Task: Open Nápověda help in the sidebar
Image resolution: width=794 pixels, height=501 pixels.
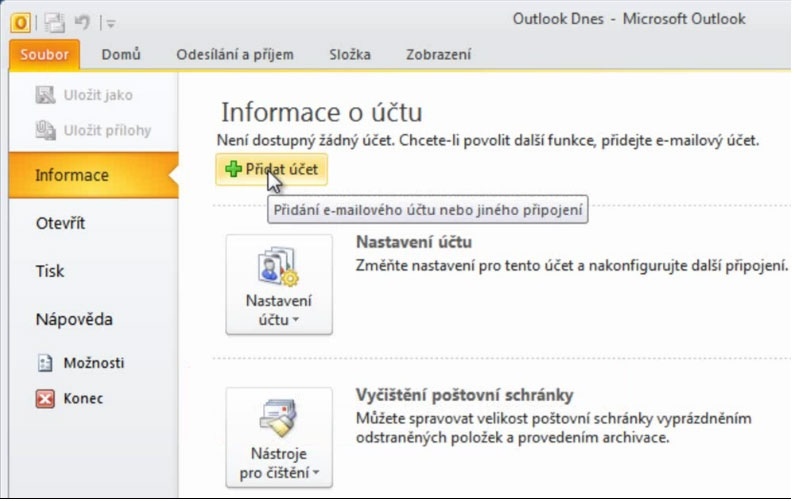Action: (x=74, y=320)
